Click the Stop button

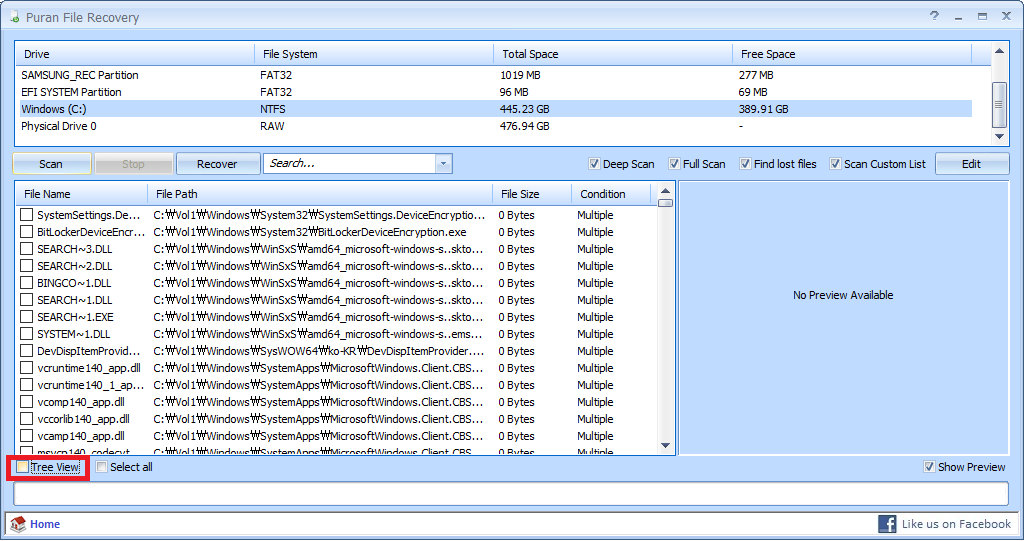pos(134,164)
